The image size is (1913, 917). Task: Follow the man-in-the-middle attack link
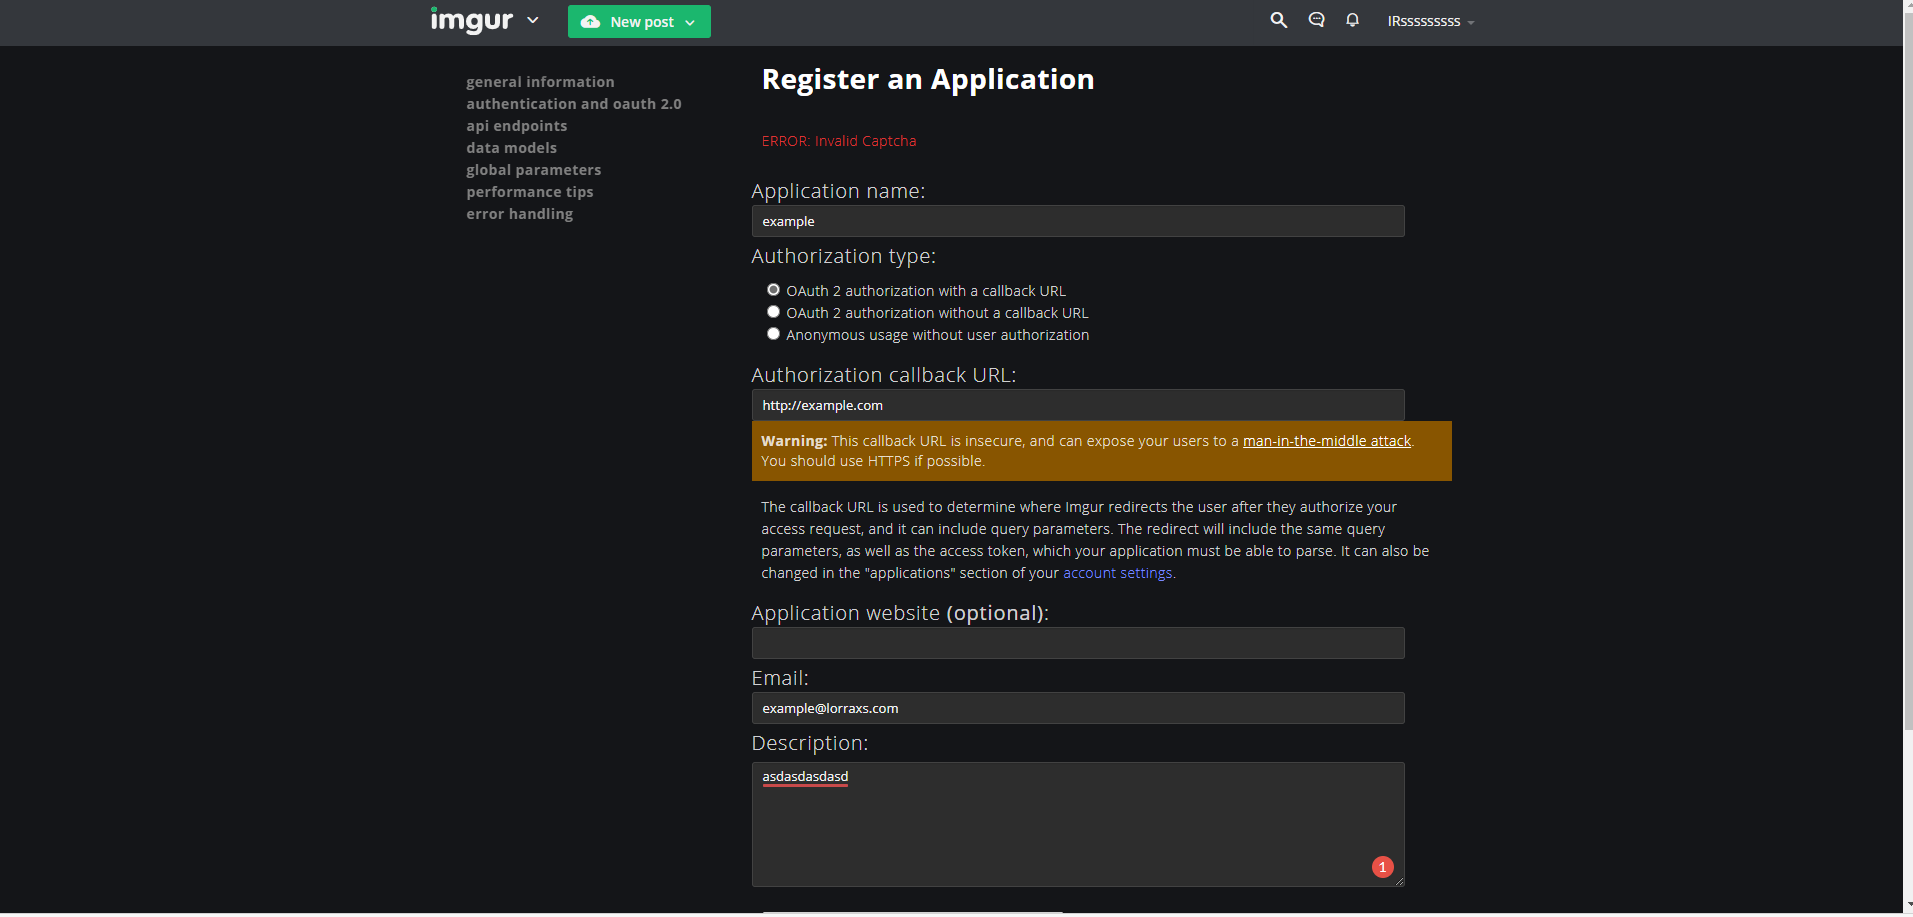click(x=1326, y=441)
